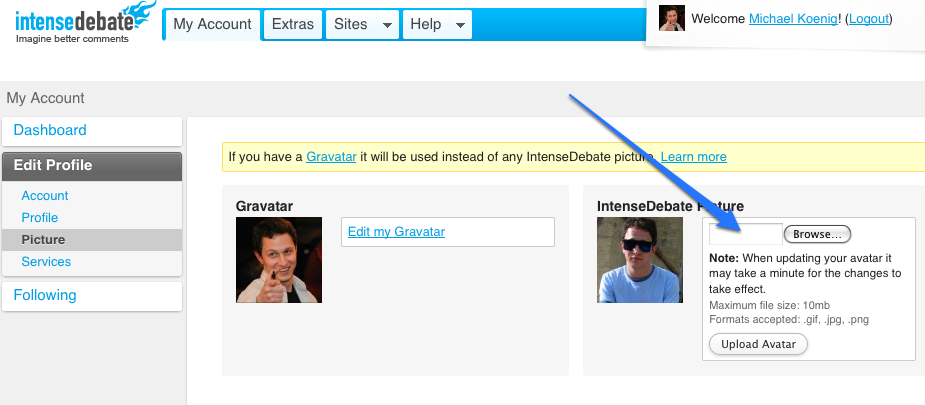Image resolution: width=925 pixels, height=405 pixels.
Task: Select the Edit Profile section header
Action: 53,165
